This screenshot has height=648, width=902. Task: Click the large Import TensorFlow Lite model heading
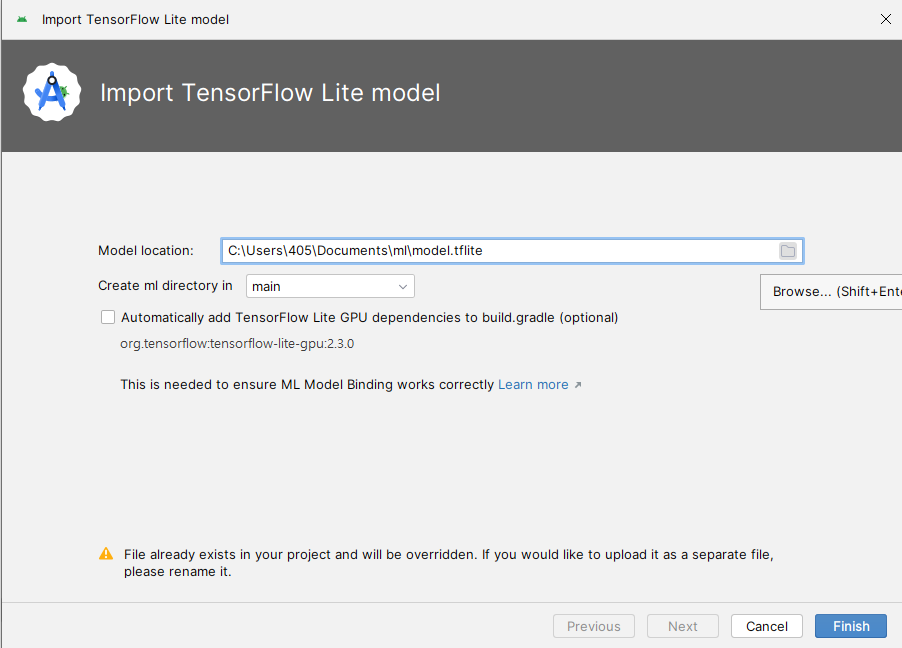pos(270,93)
